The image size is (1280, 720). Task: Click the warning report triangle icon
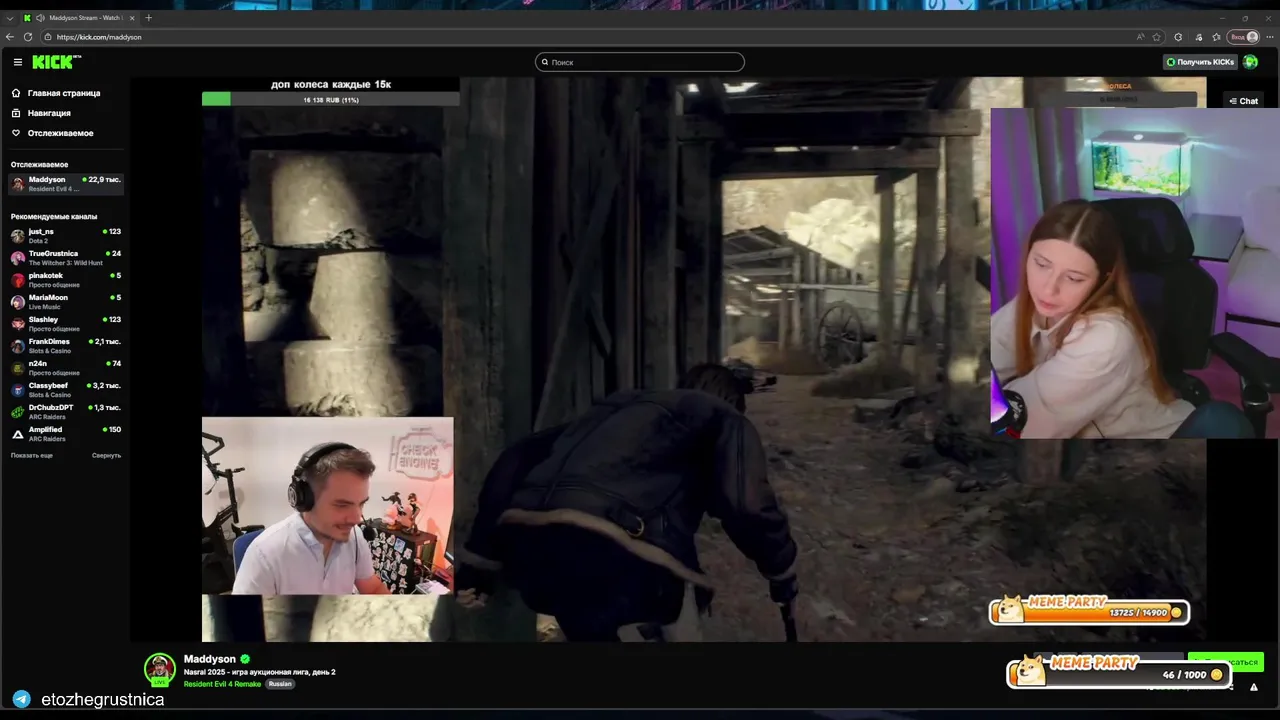point(1254,687)
